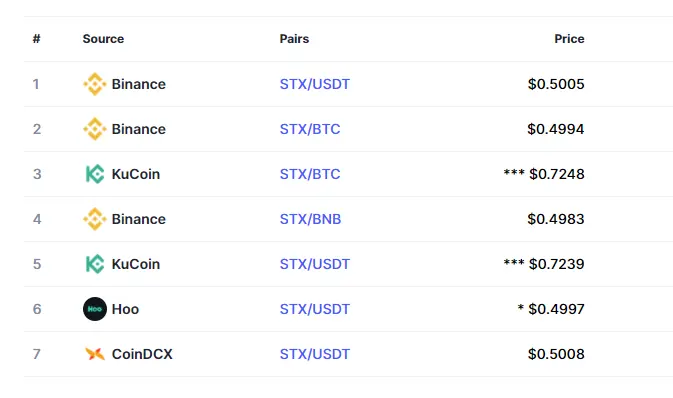The image size is (673, 398).
Task: Open the KuCoin STX/BTC pair link
Action: pos(310,174)
